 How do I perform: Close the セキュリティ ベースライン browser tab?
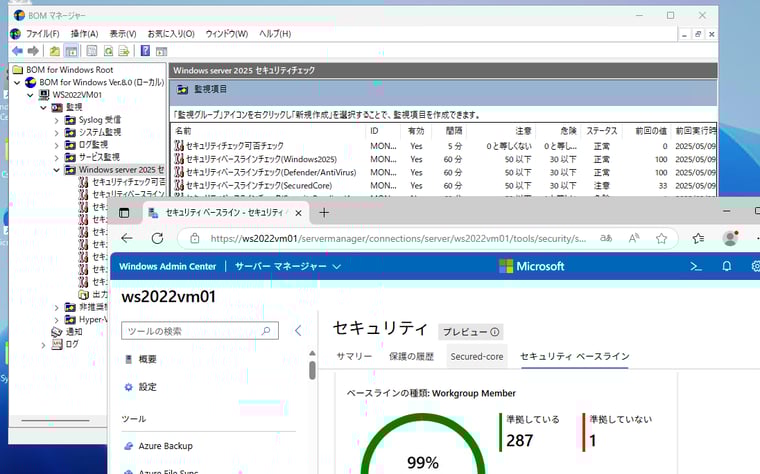pos(299,213)
